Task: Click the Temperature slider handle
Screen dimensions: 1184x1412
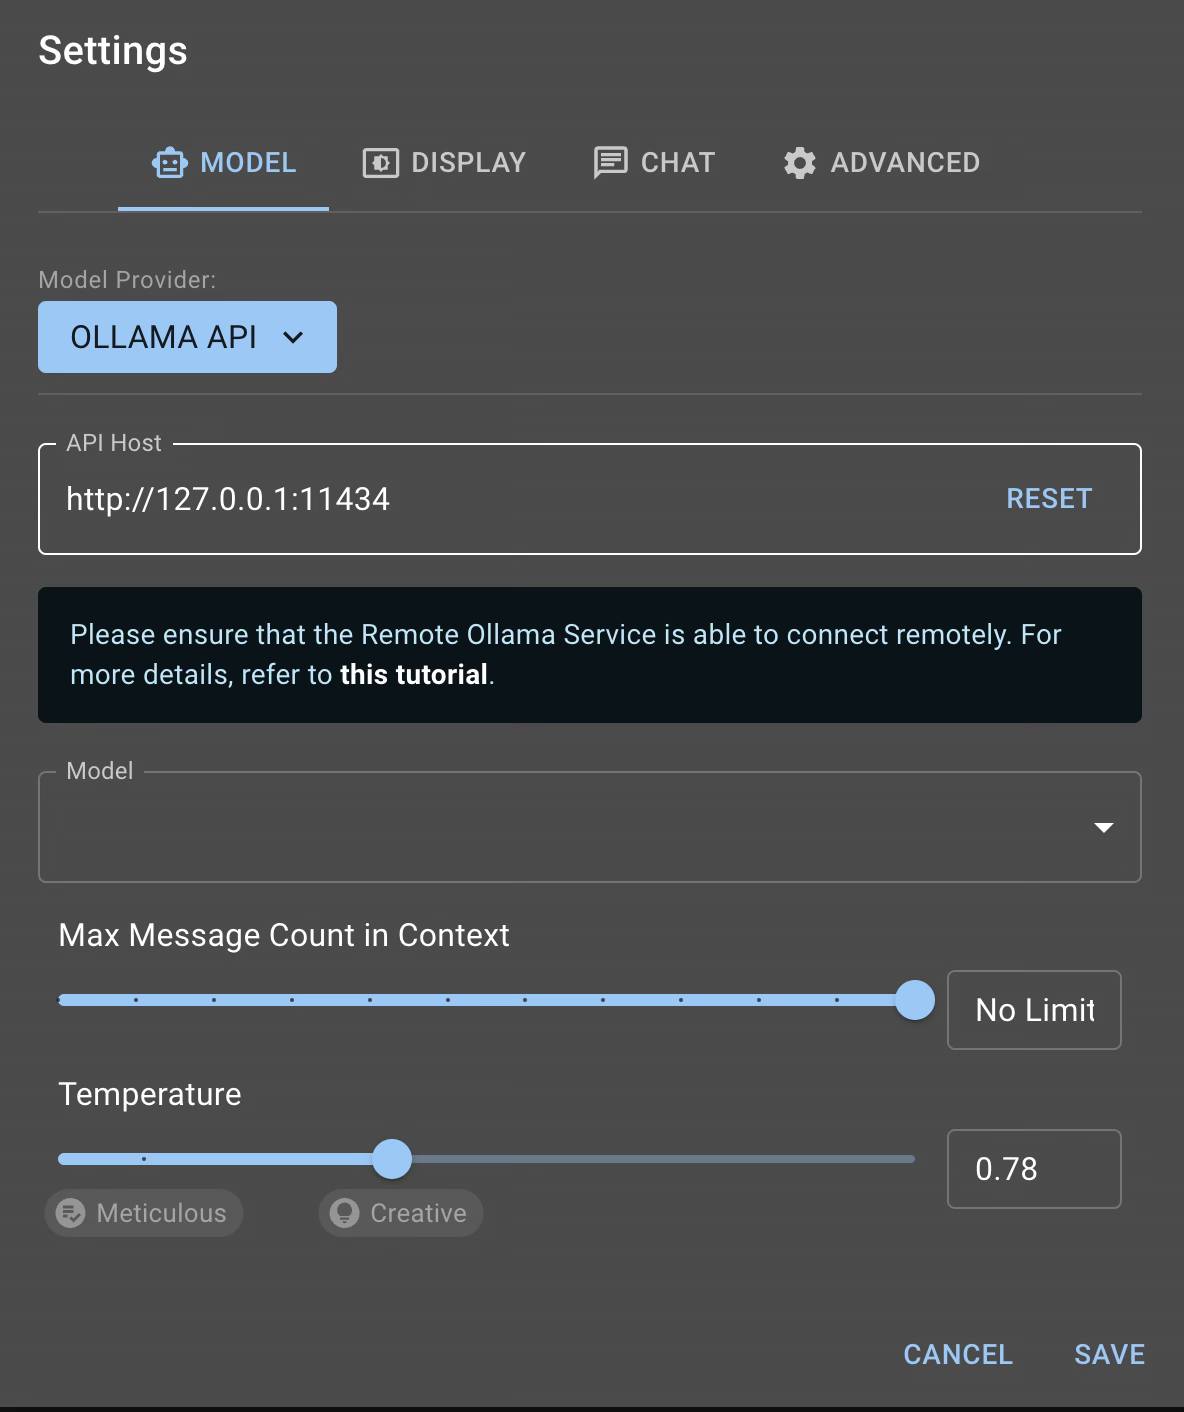Action: click(x=392, y=1159)
